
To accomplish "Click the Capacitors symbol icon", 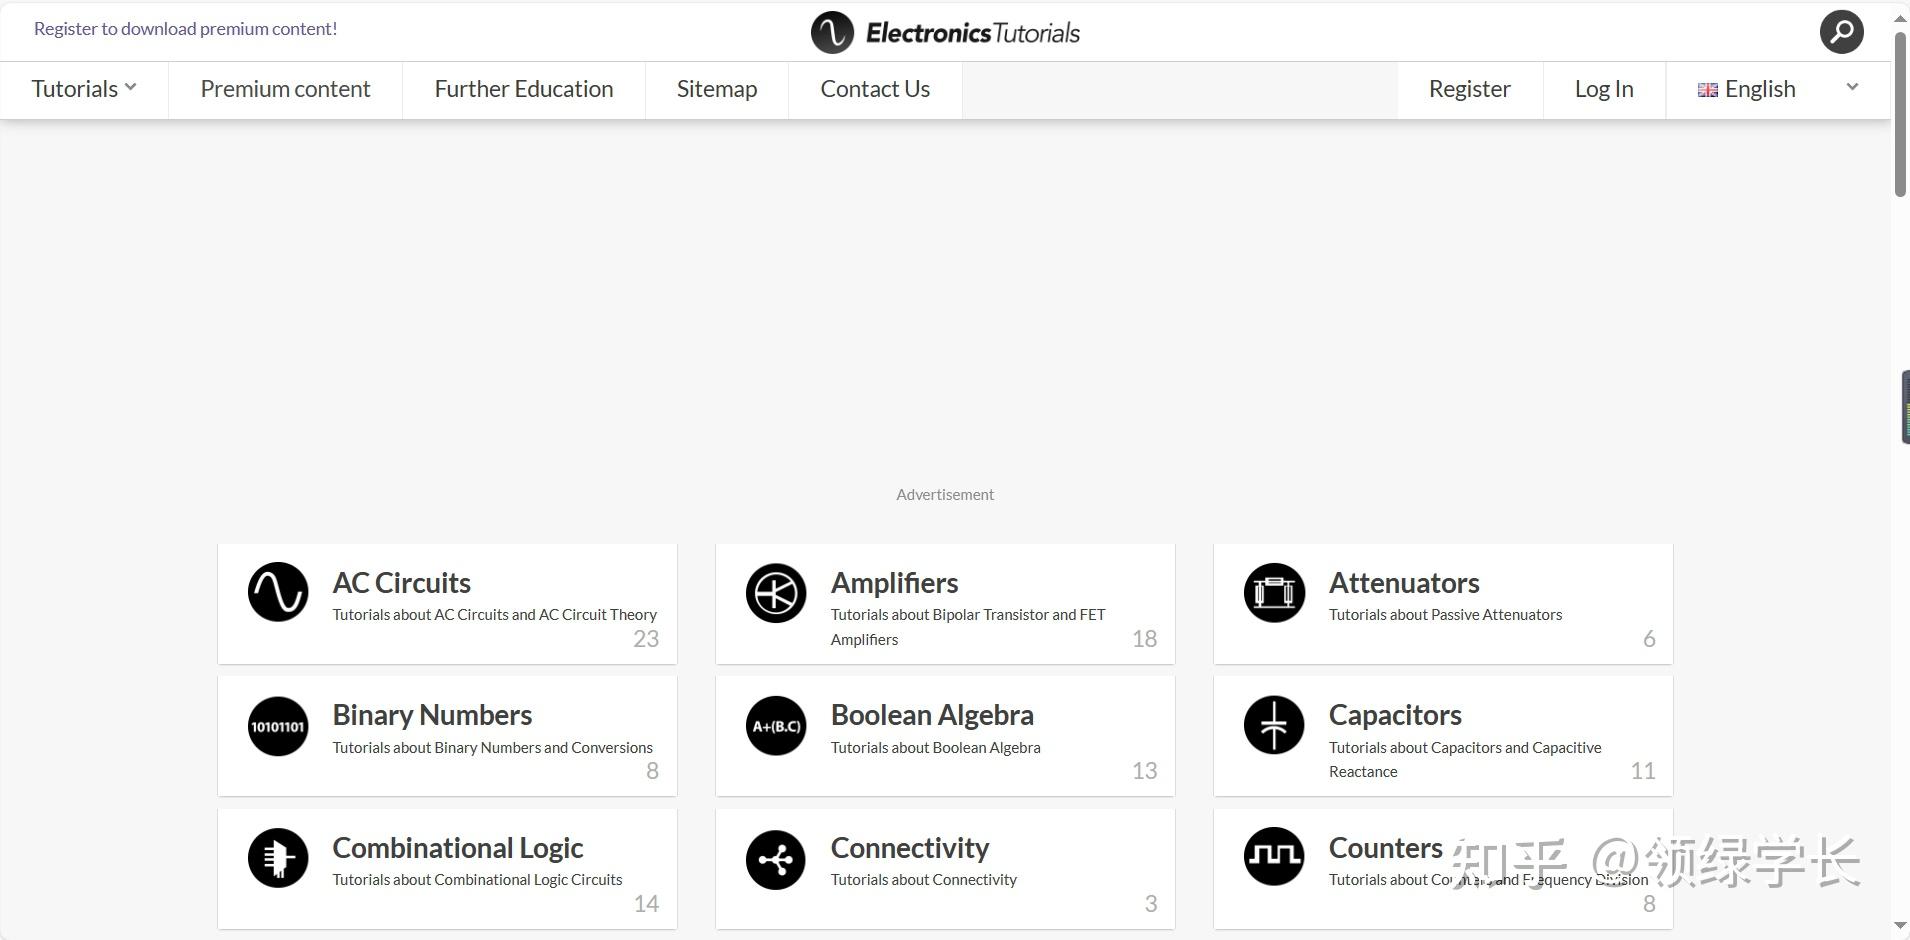I will [x=1274, y=726].
